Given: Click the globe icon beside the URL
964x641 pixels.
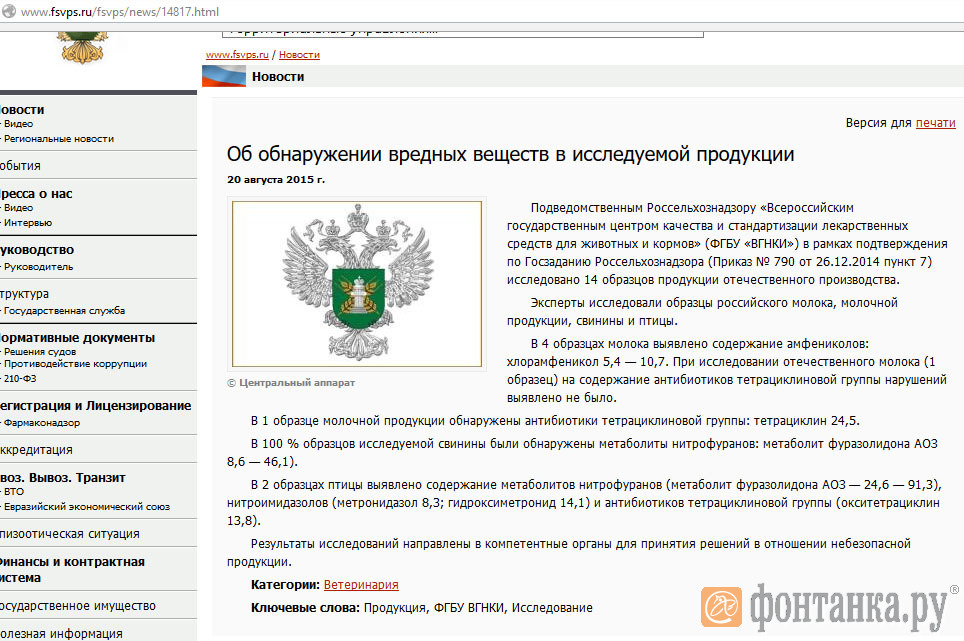Looking at the screenshot, I should pos(9,11).
